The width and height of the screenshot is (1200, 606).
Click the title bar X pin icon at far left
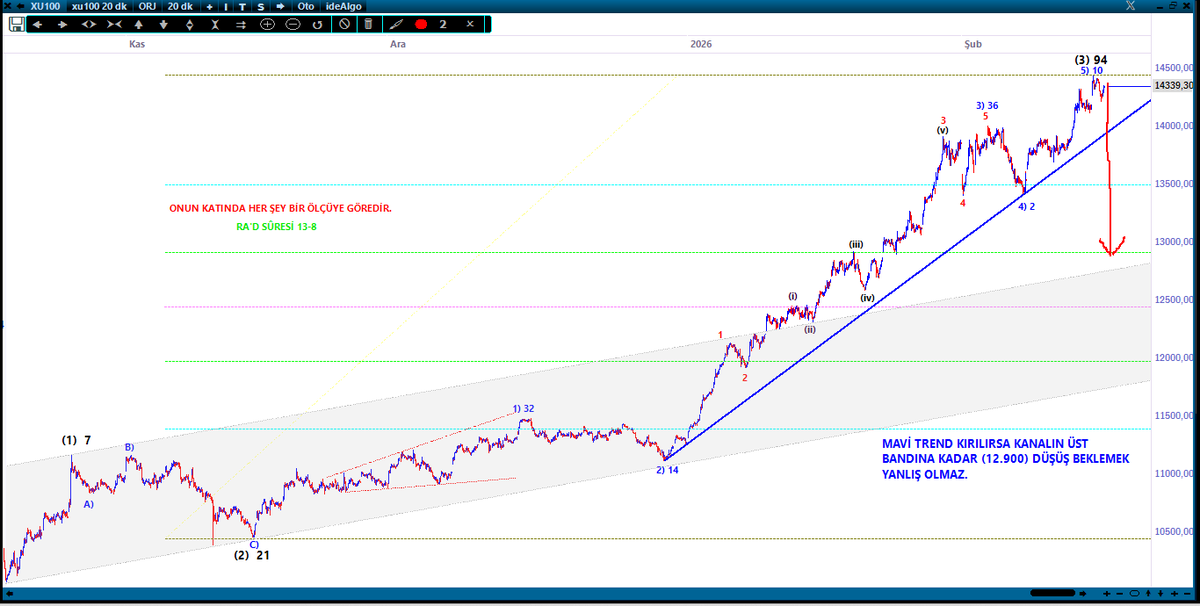pyautogui.click(x=8, y=7)
